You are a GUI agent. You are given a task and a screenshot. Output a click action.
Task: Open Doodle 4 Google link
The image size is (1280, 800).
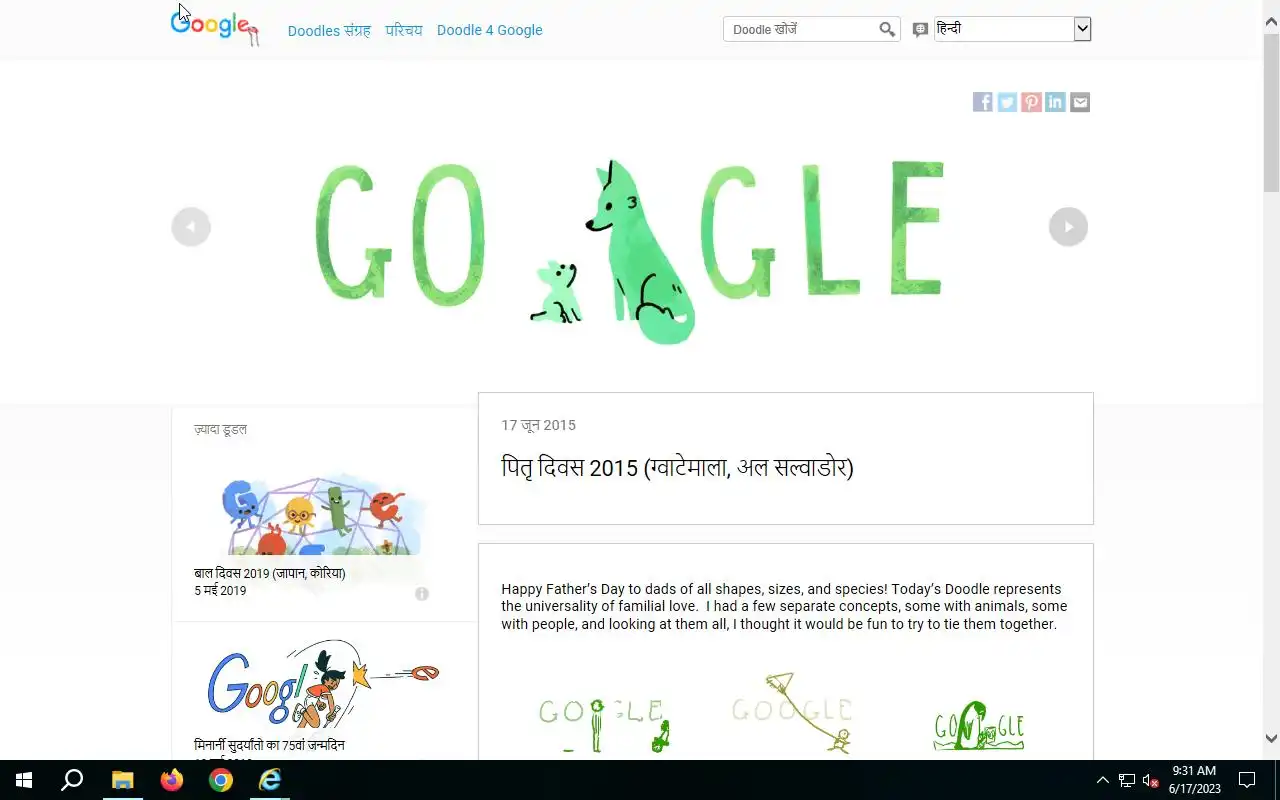coord(490,30)
